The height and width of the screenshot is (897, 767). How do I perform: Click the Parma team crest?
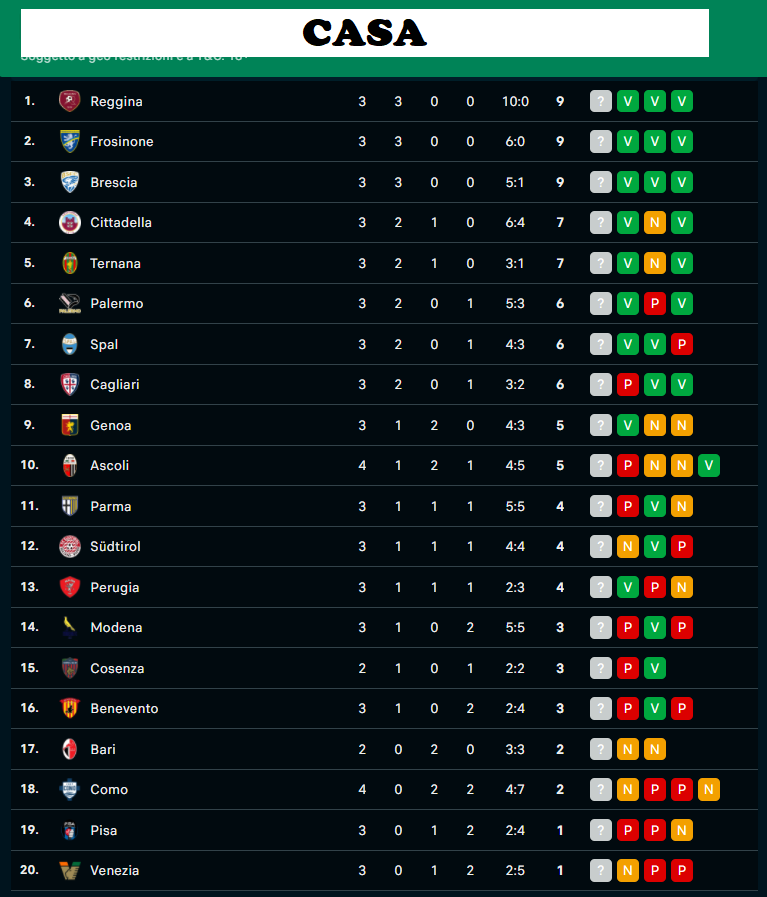click(70, 506)
